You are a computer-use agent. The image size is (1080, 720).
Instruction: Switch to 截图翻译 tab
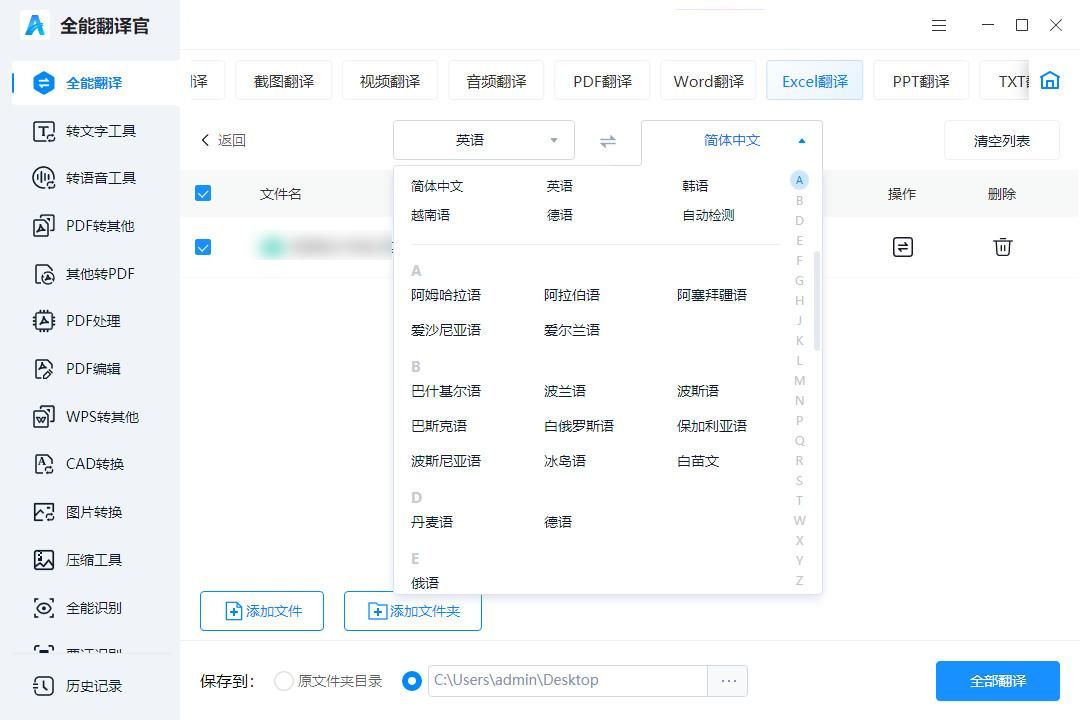click(x=284, y=81)
